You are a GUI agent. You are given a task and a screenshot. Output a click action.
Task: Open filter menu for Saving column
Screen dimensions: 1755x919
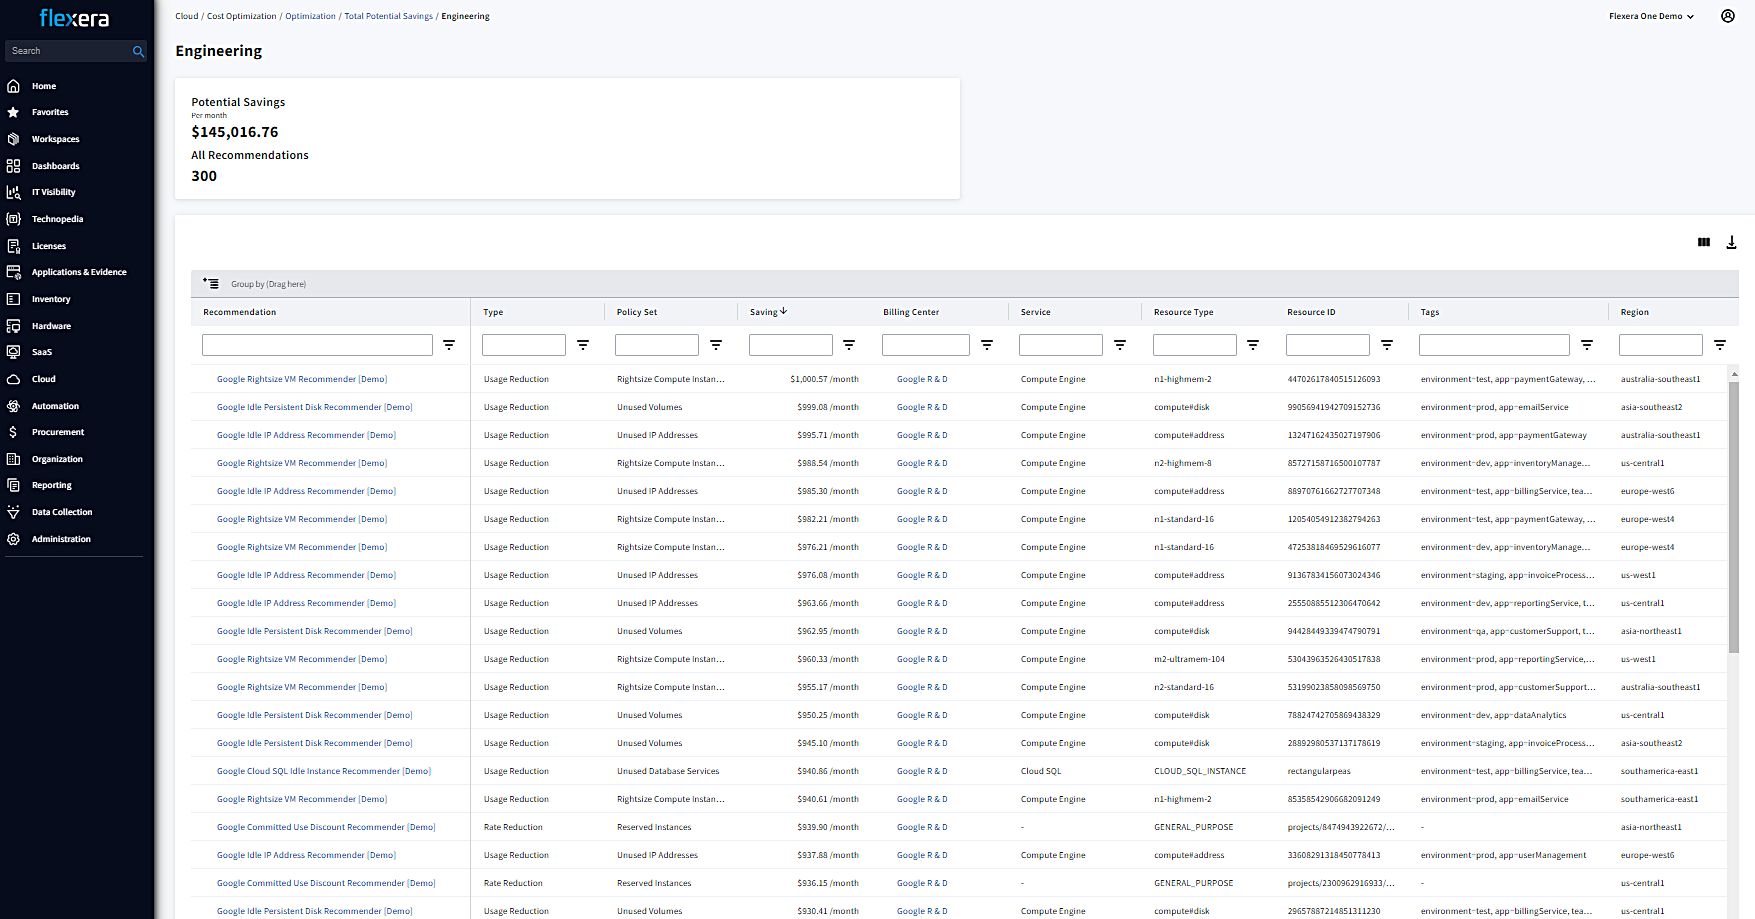[x=849, y=345]
